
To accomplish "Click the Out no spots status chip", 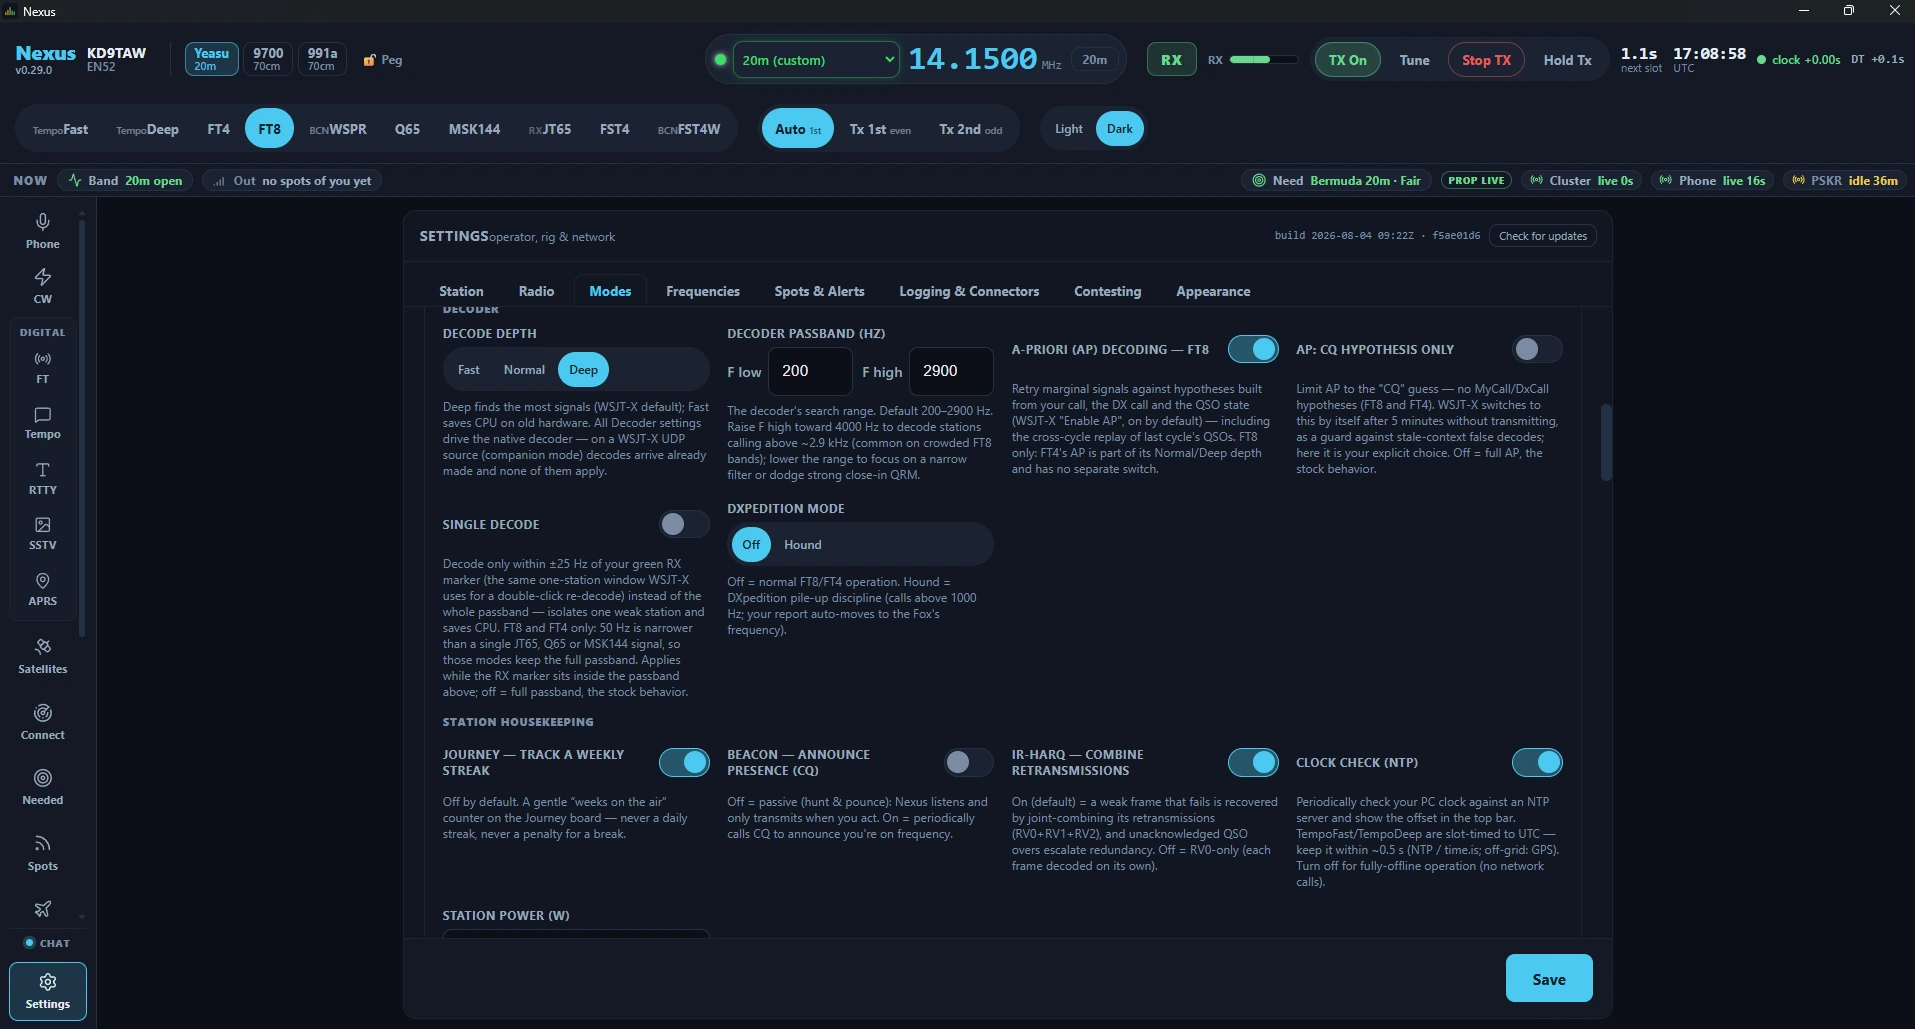I will [292, 181].
